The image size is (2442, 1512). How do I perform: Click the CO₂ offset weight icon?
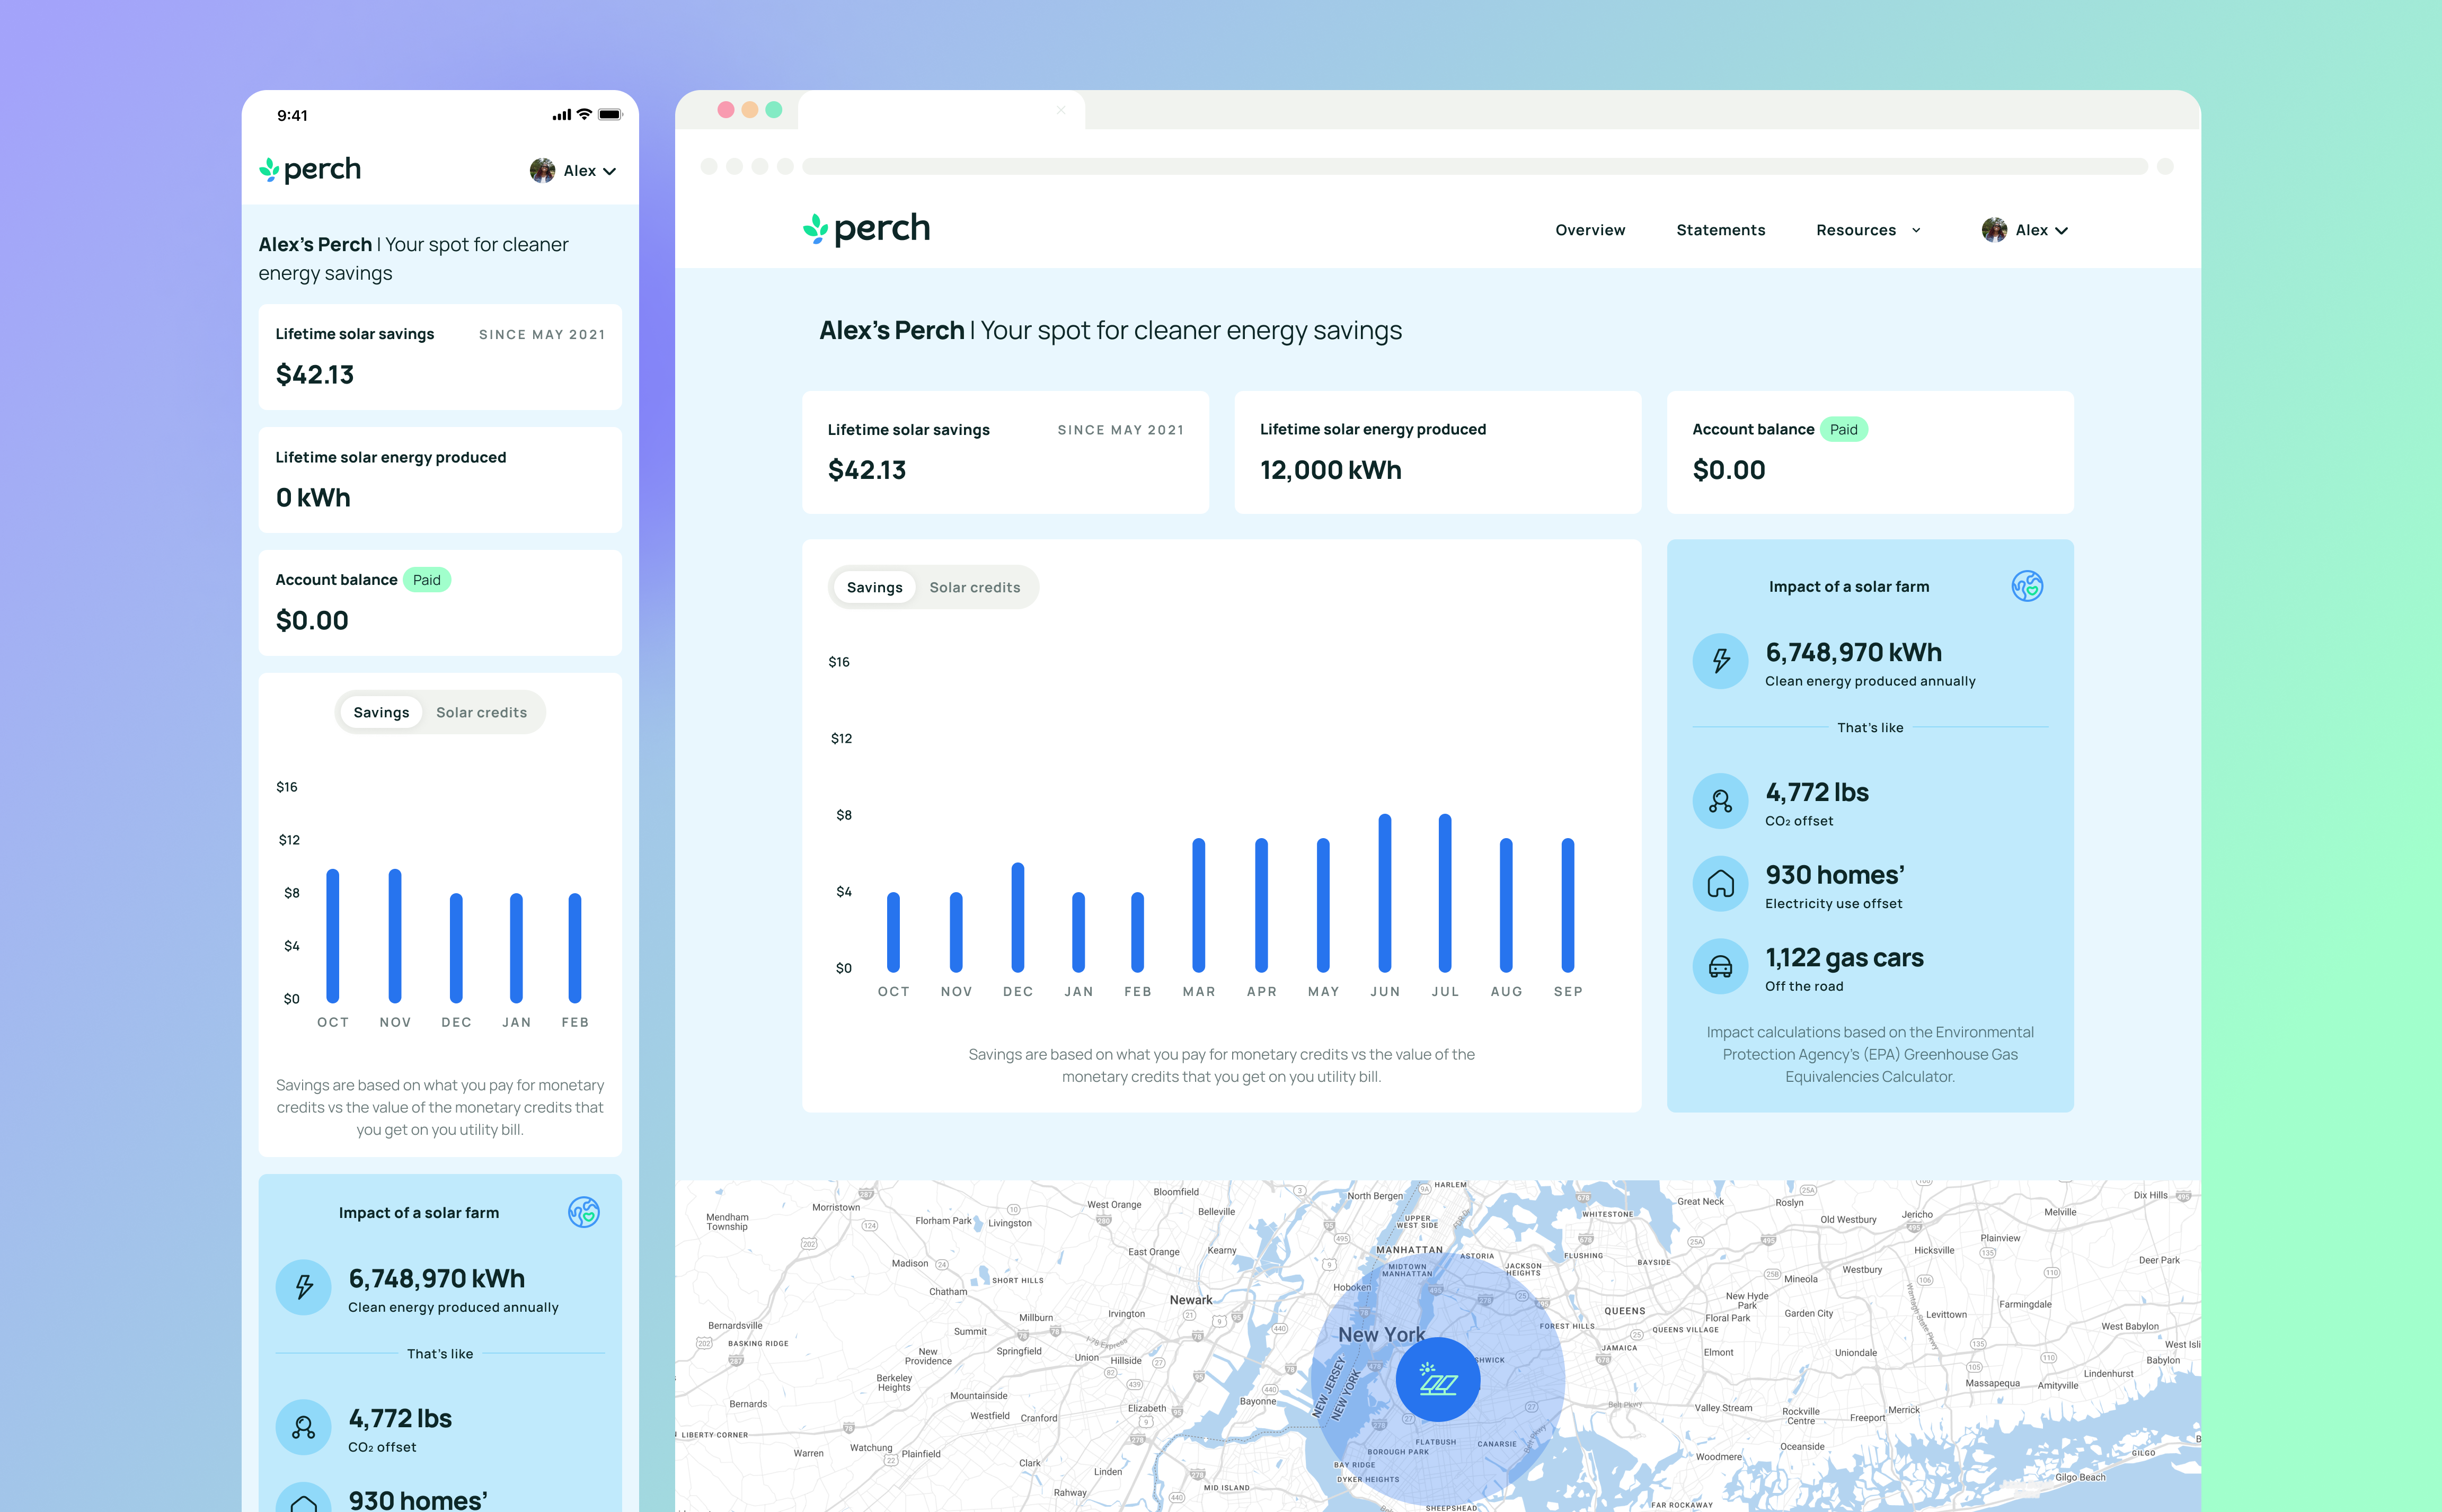1720,801
